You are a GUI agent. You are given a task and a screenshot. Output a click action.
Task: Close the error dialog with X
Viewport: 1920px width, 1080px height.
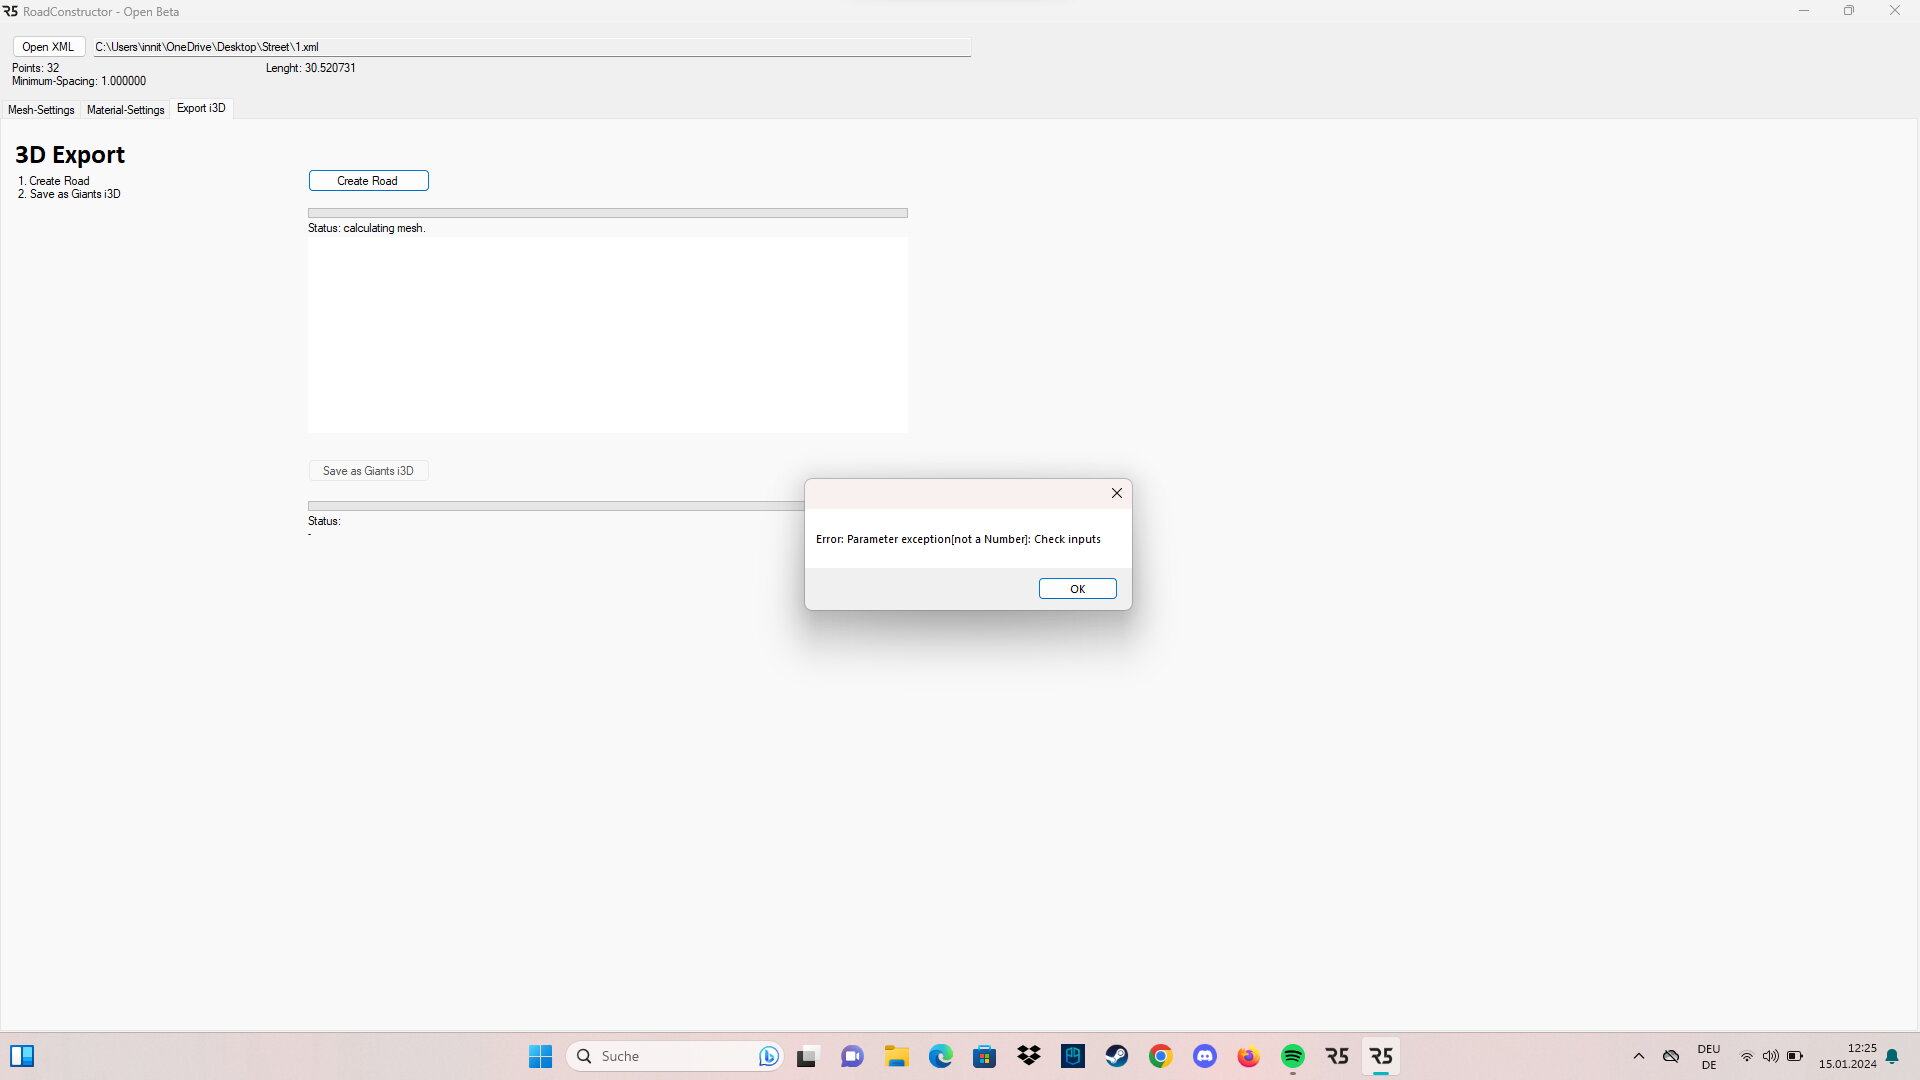tap(1117, 493)
